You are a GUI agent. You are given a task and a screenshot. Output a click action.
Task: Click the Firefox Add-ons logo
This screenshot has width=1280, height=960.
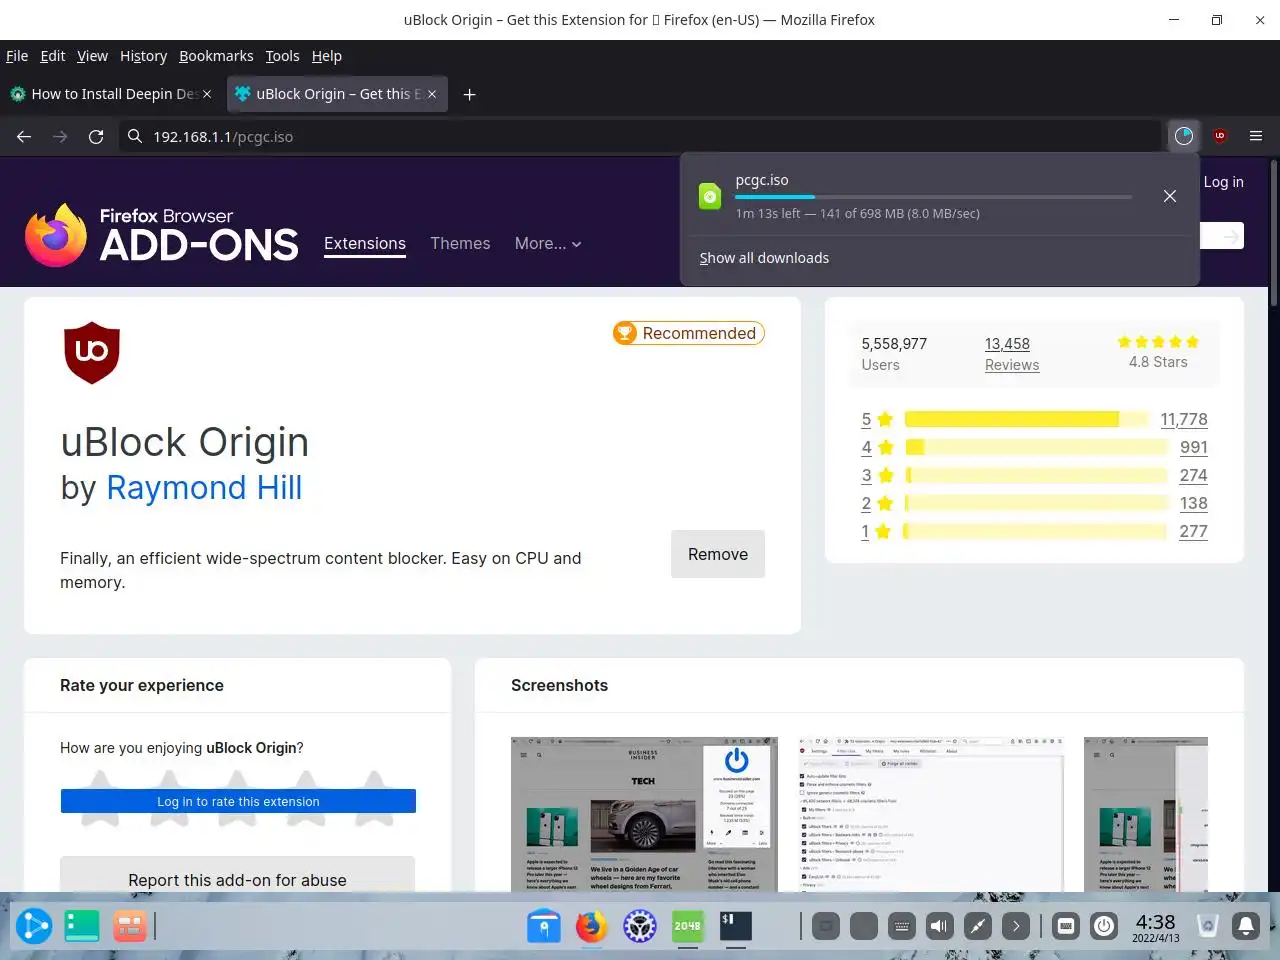tap(161, 235)
